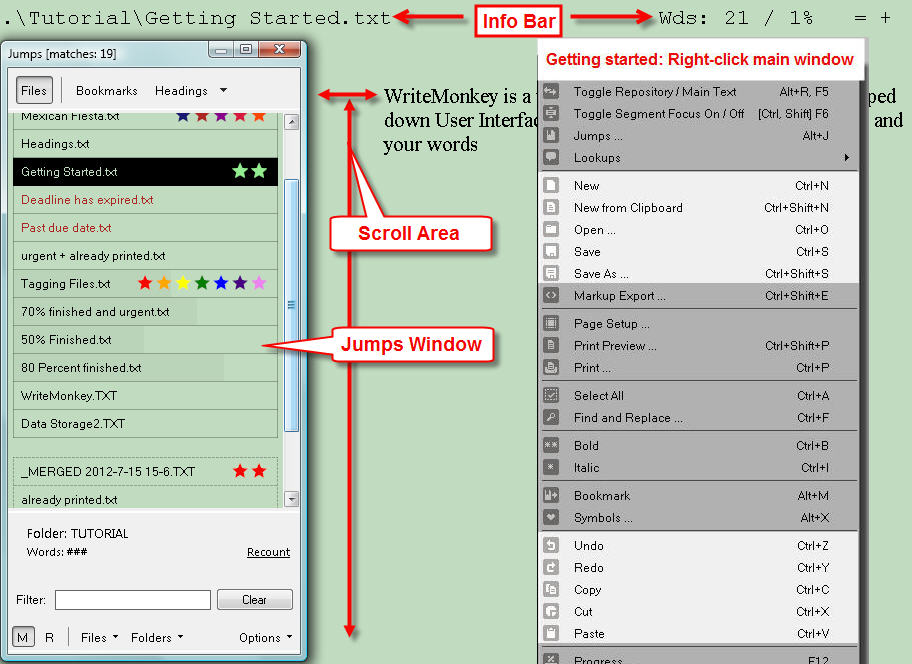Click the Bold icon in menu
This screenshot has width=912, height=664.
(x=551, y=445)
